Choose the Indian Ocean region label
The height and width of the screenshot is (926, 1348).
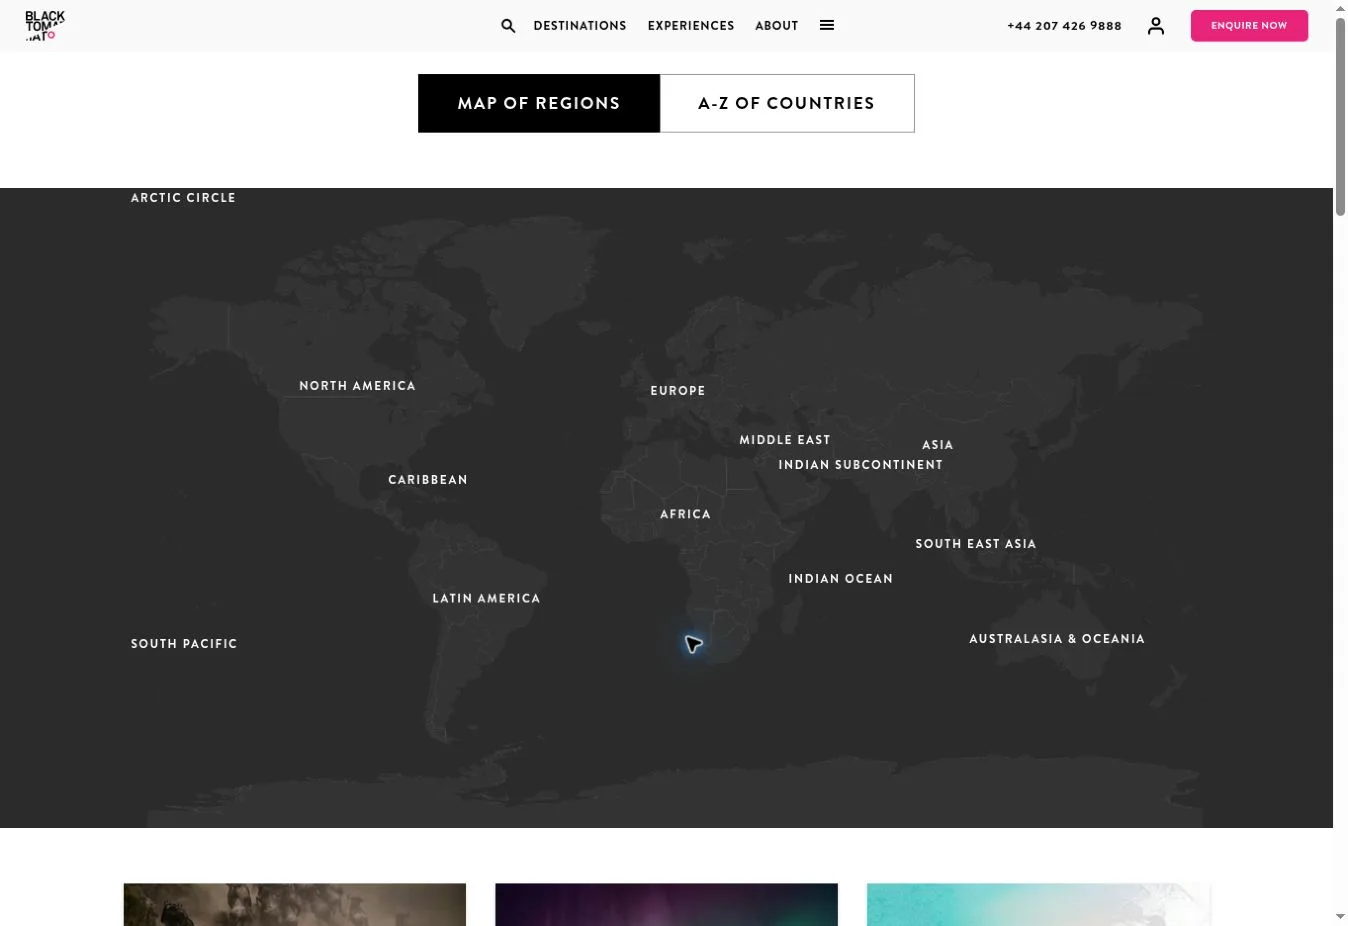(x=841, y=579)
